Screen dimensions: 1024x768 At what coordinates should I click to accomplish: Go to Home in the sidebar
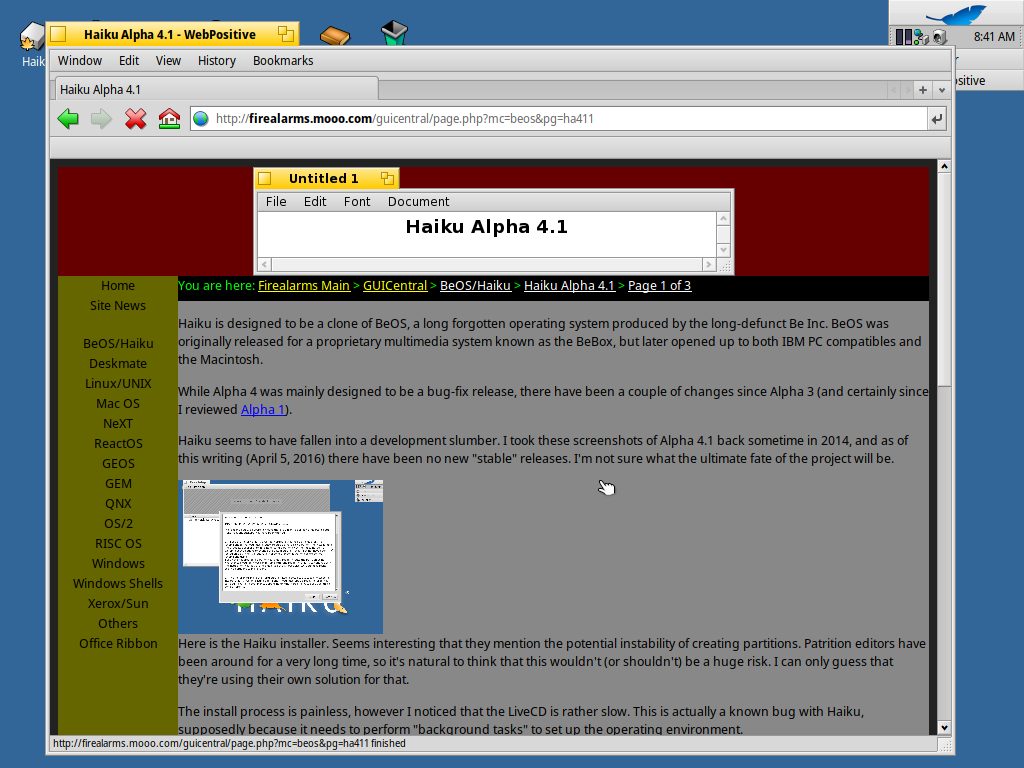click(118, 285)
